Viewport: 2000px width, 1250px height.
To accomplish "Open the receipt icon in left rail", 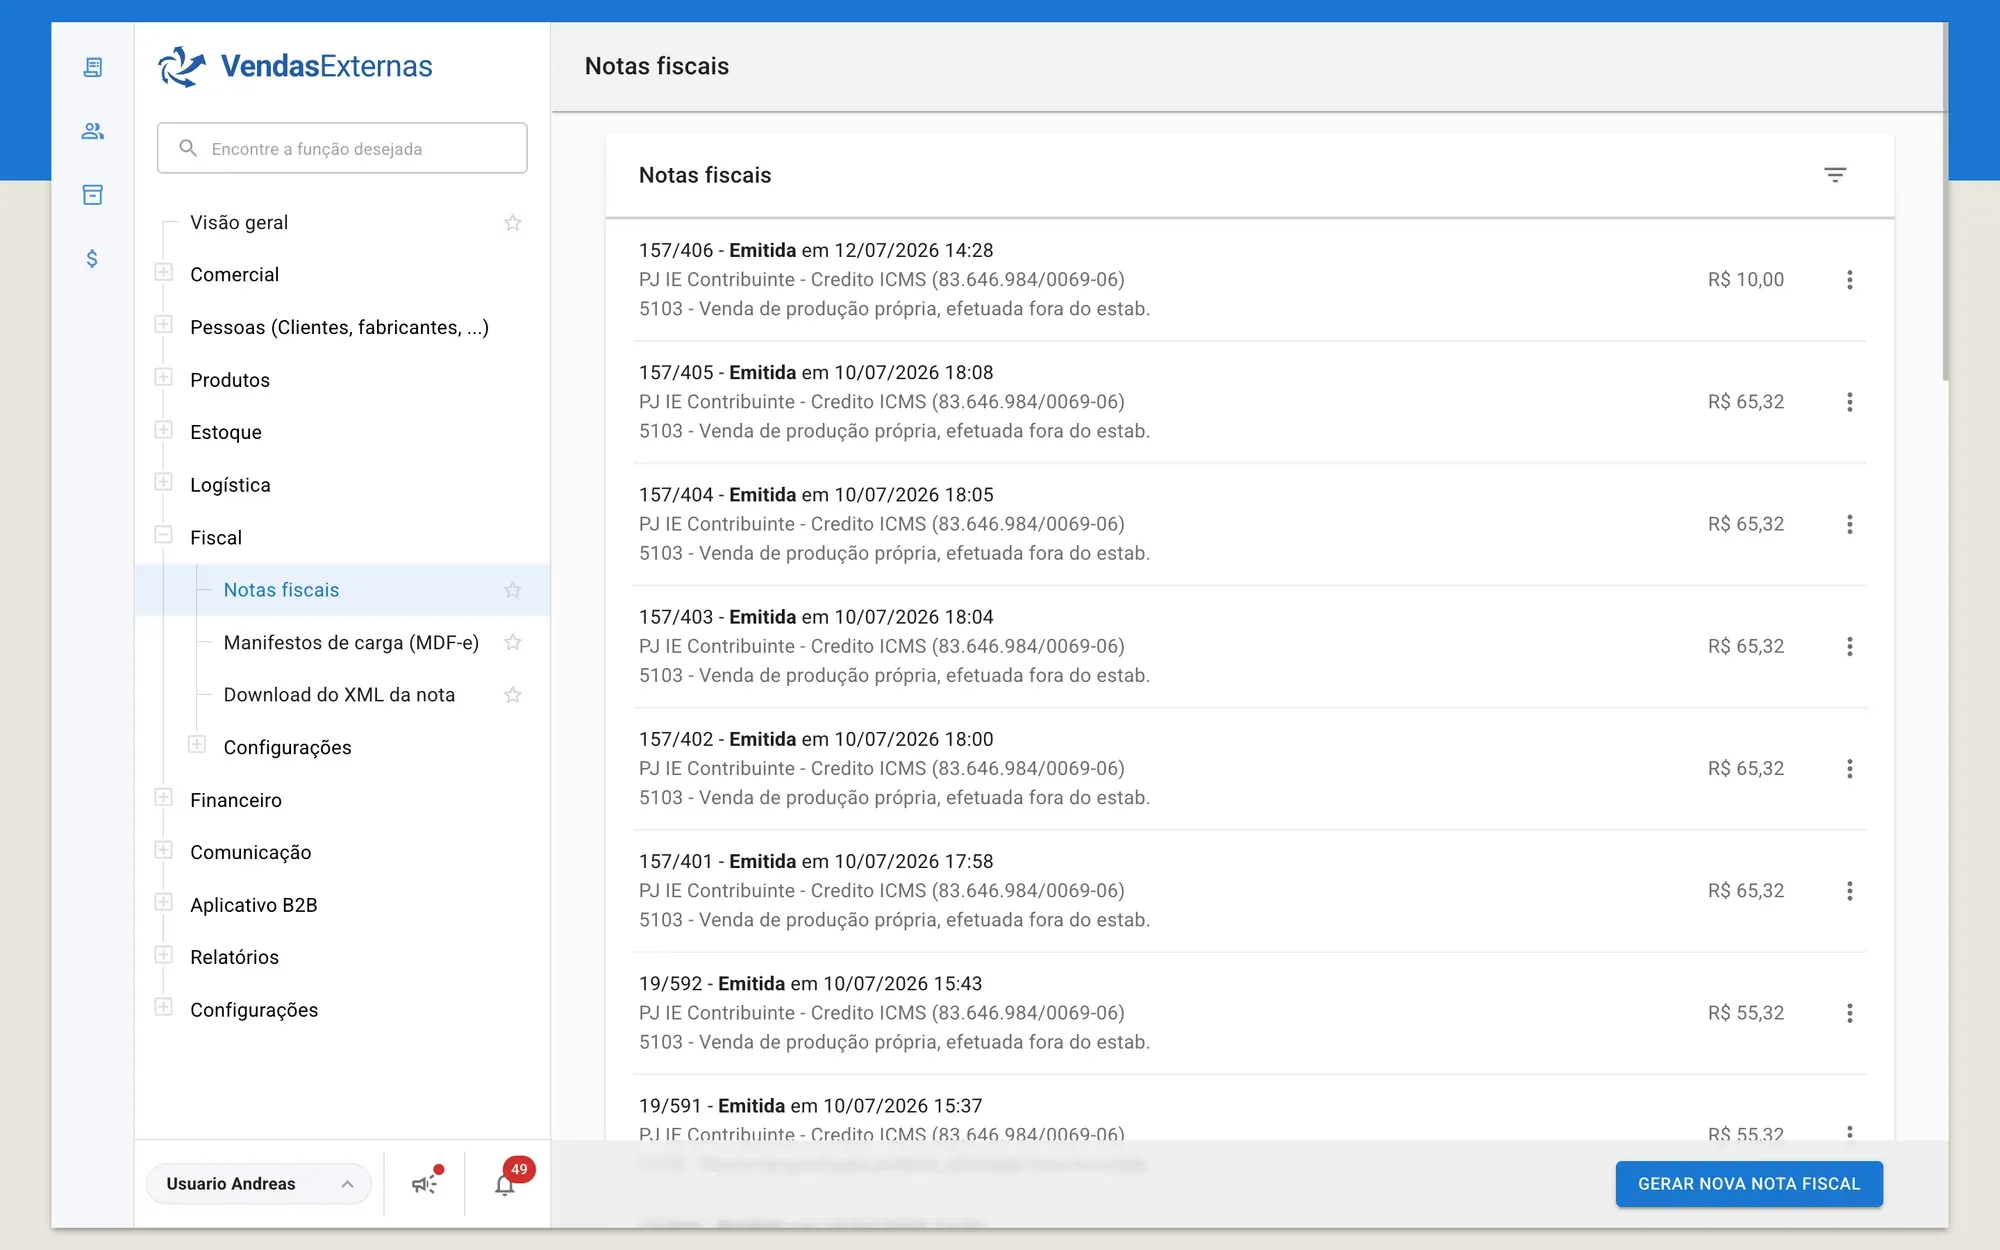I will [92, 67].
